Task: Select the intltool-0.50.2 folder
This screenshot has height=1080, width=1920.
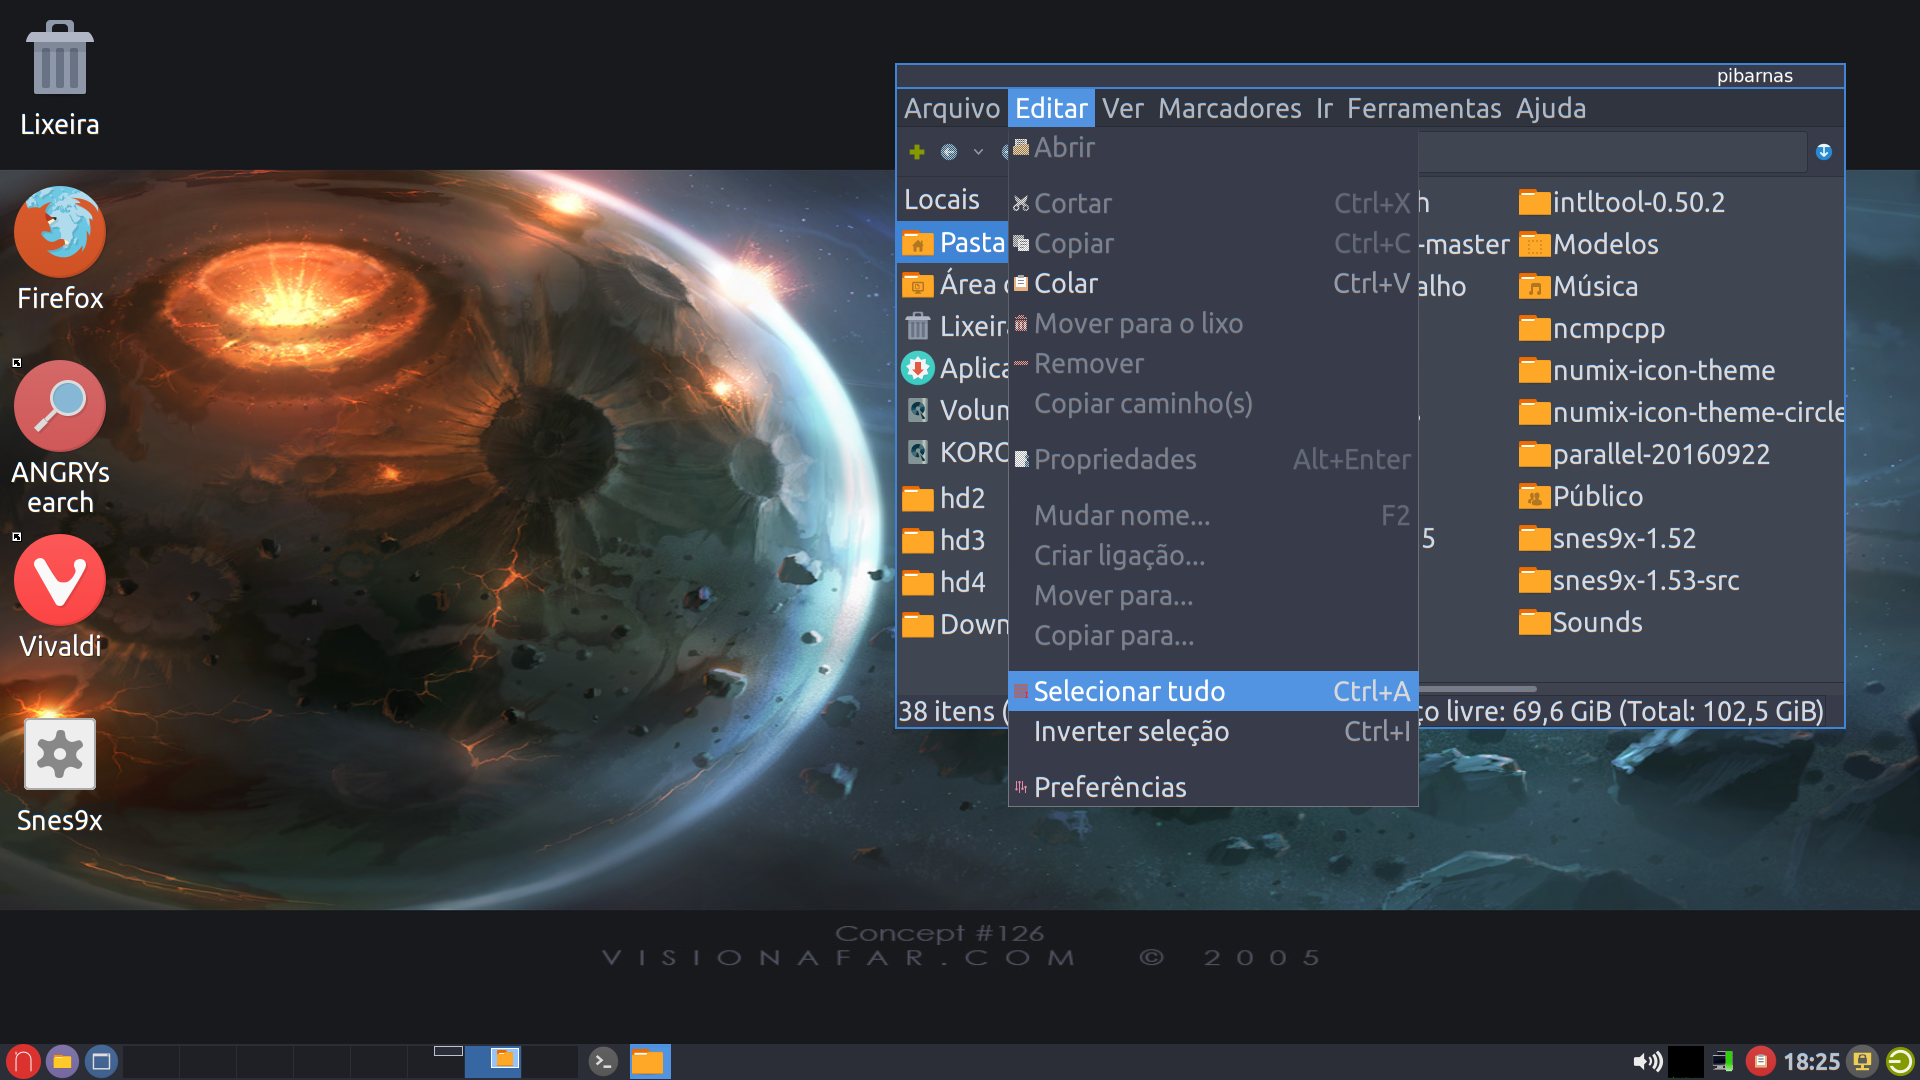Action: 1621,202
